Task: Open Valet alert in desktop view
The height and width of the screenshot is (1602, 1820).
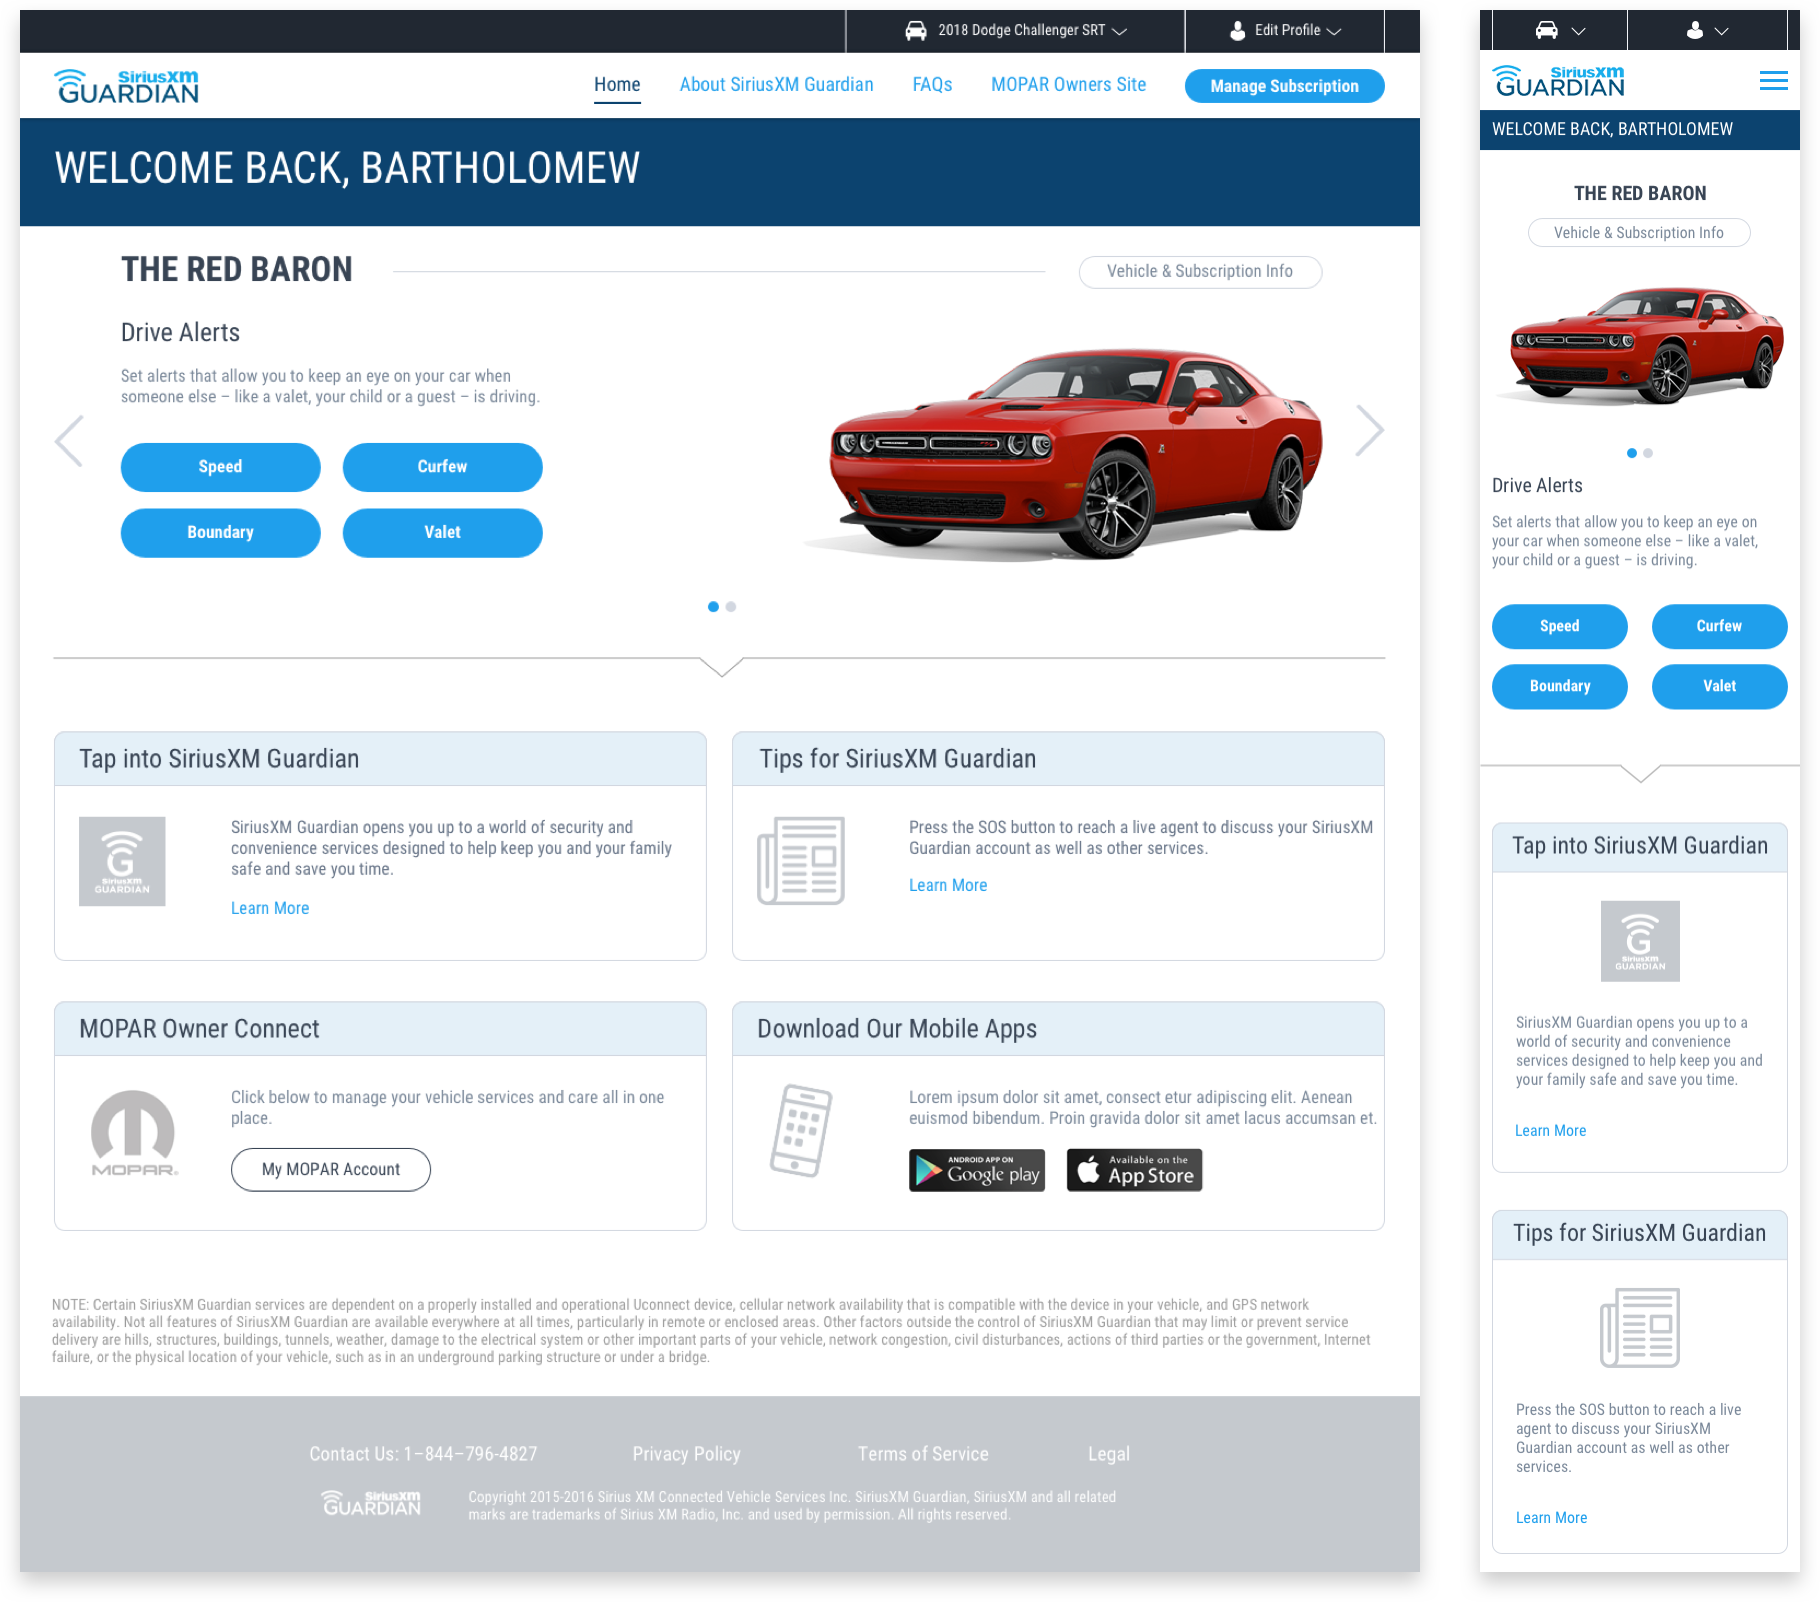Action: pyautogui.click(x=442, y=533)
